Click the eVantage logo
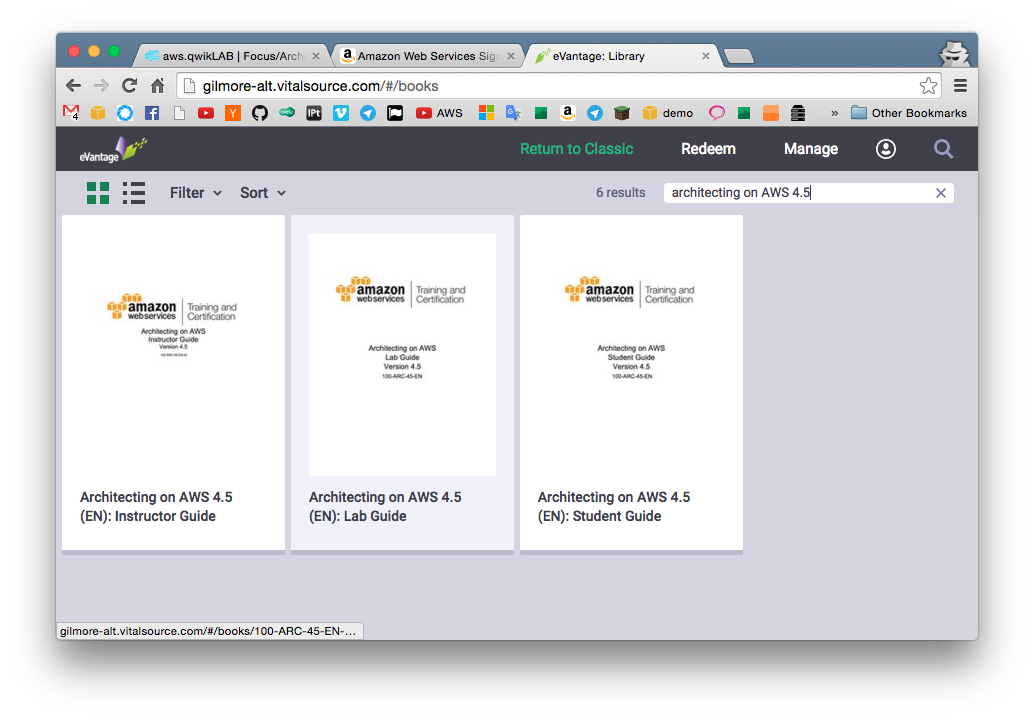This screenshot has height=720, width=1034. click(x=113, y=150)
